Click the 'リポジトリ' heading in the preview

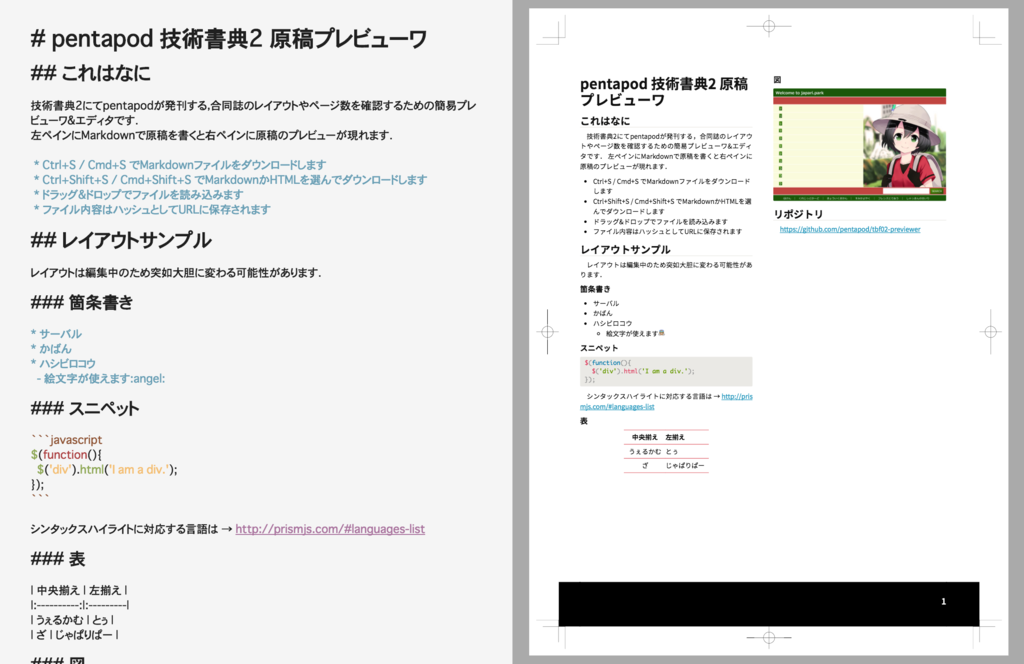point(798,214)
